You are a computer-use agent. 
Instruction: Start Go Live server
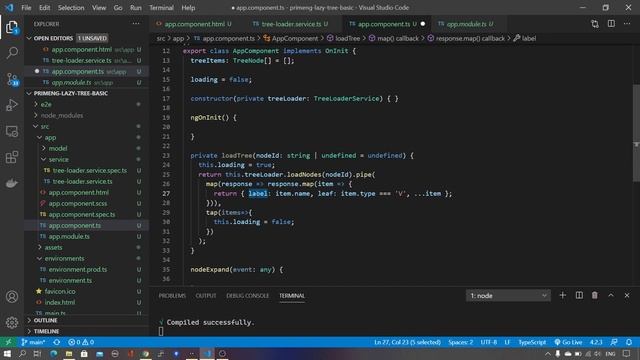[568, 342]
